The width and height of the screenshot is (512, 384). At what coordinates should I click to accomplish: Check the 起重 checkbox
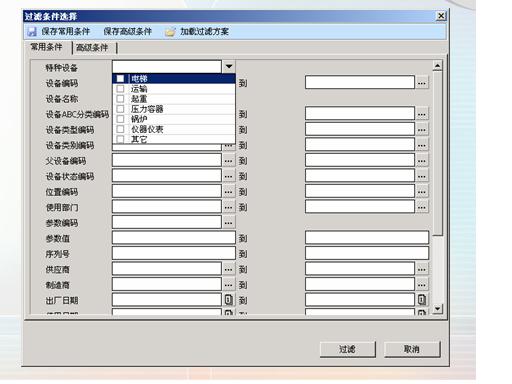[120, 99]
